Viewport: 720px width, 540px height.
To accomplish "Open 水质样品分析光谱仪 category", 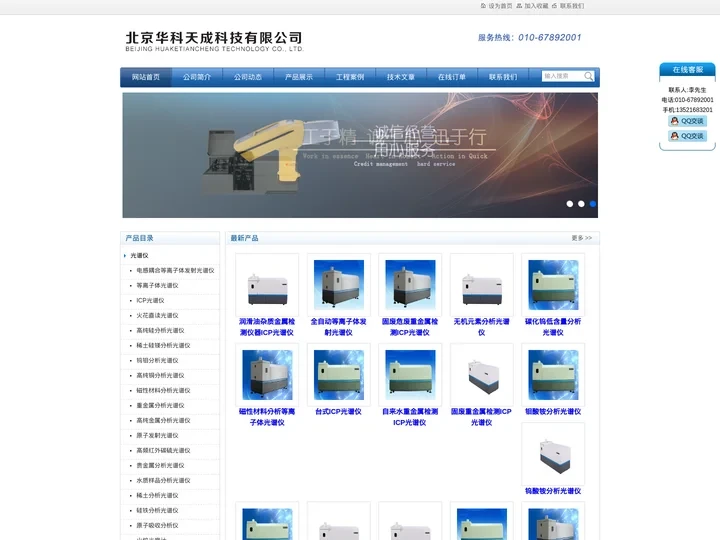I will pyautogui.click(x=163, y=481).
